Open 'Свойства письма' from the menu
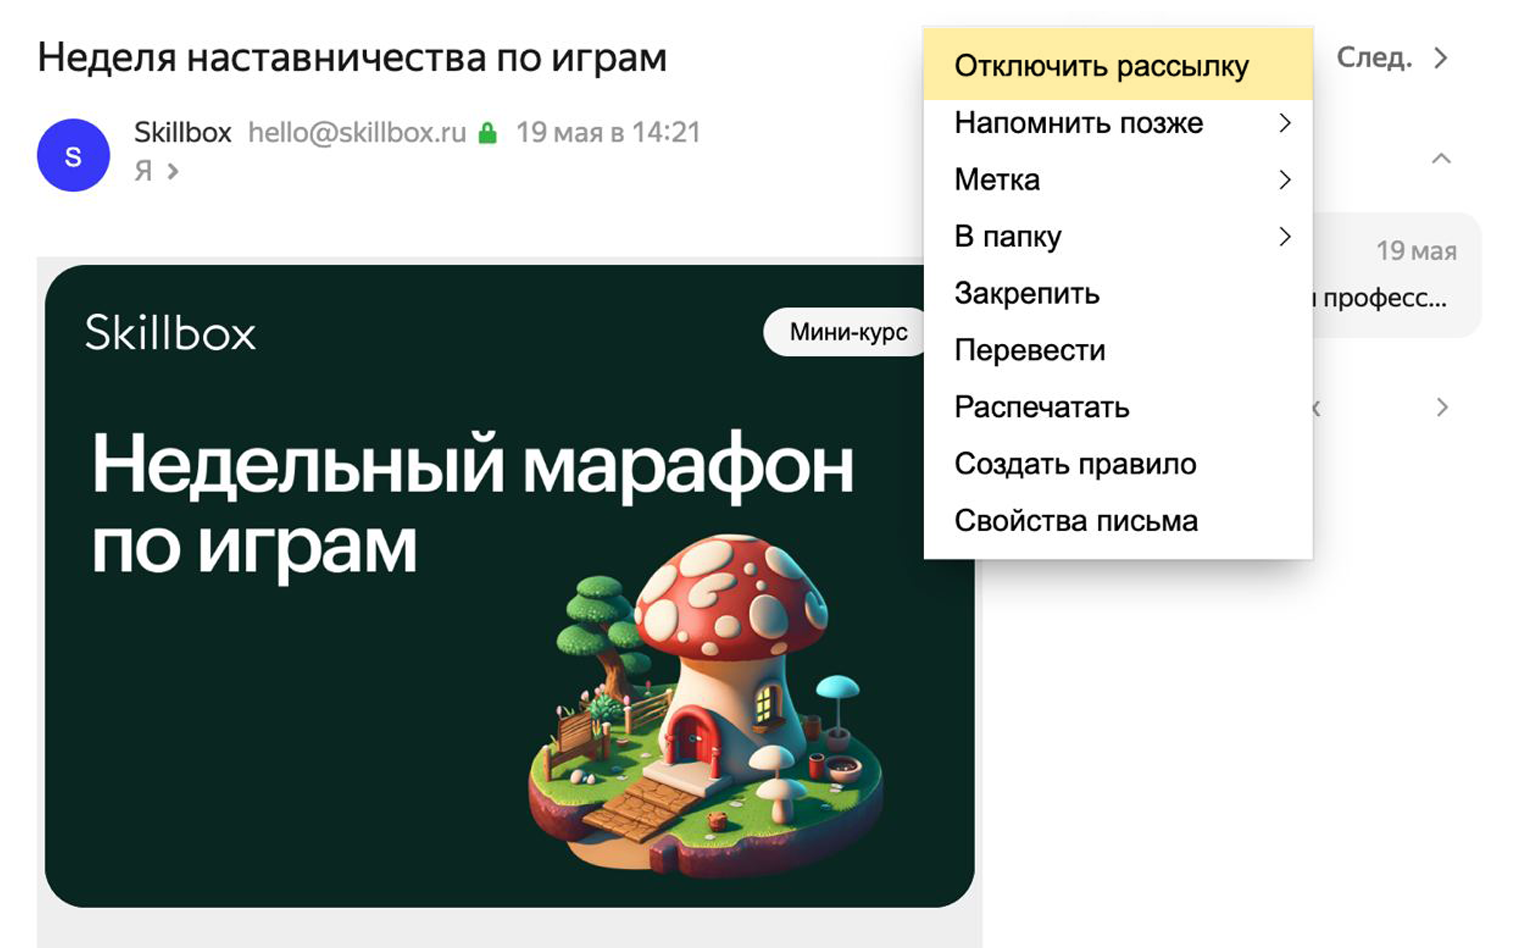This screenshot has height=948, width=1520. tap(1117, 521)
